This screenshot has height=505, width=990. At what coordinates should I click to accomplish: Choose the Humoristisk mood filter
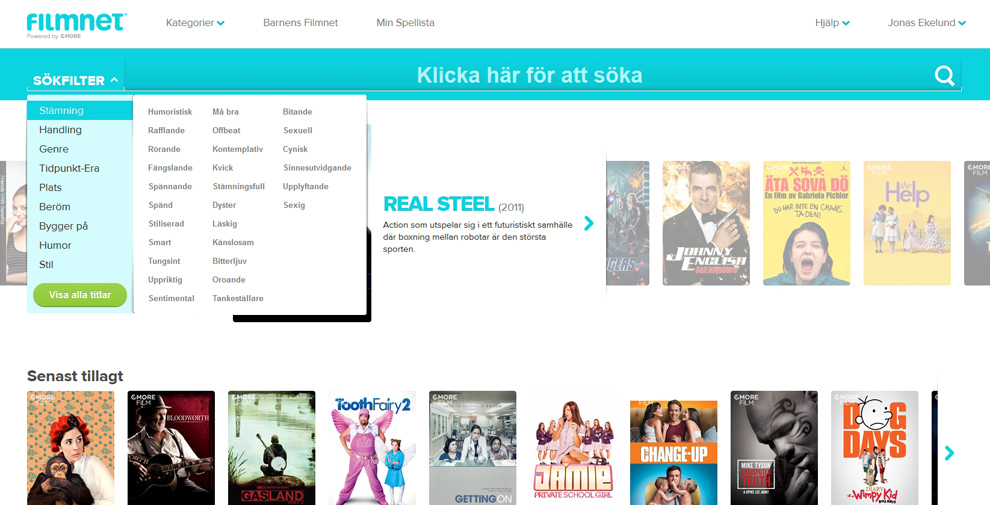tap(170, 112)
